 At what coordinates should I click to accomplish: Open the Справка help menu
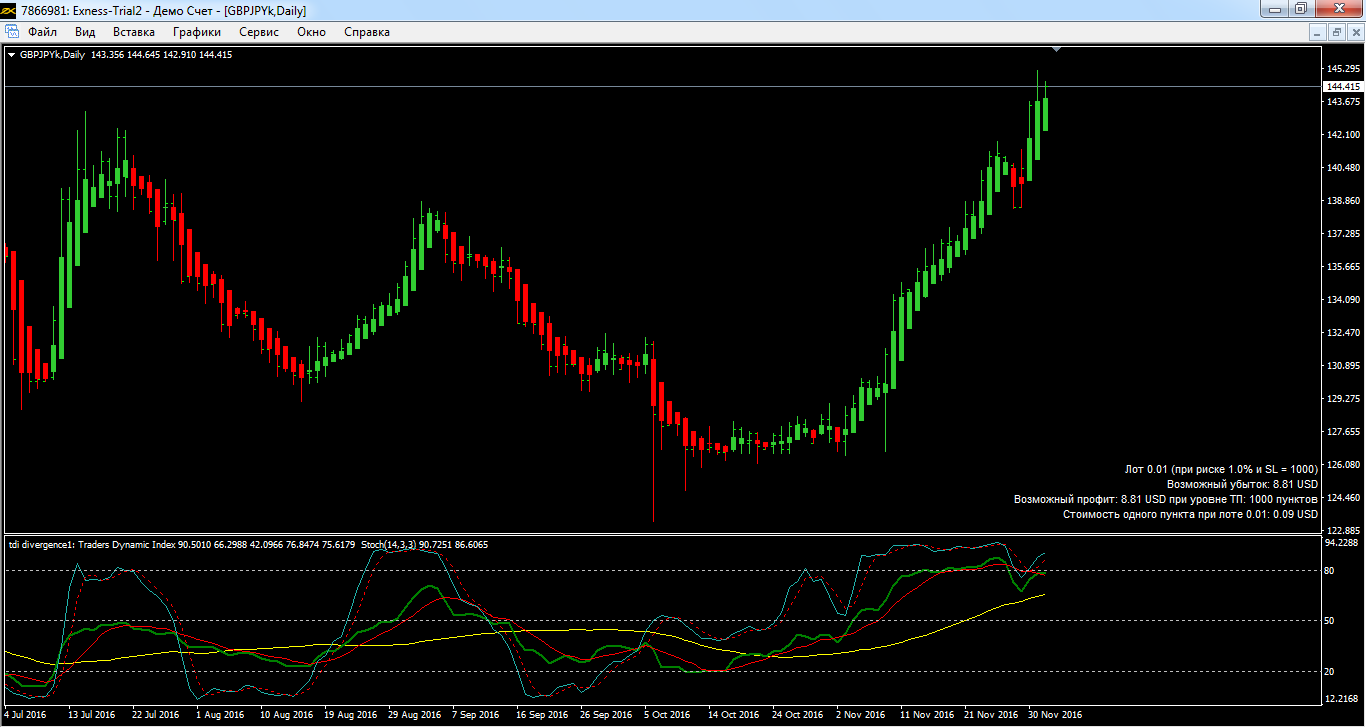pos(367,32)
